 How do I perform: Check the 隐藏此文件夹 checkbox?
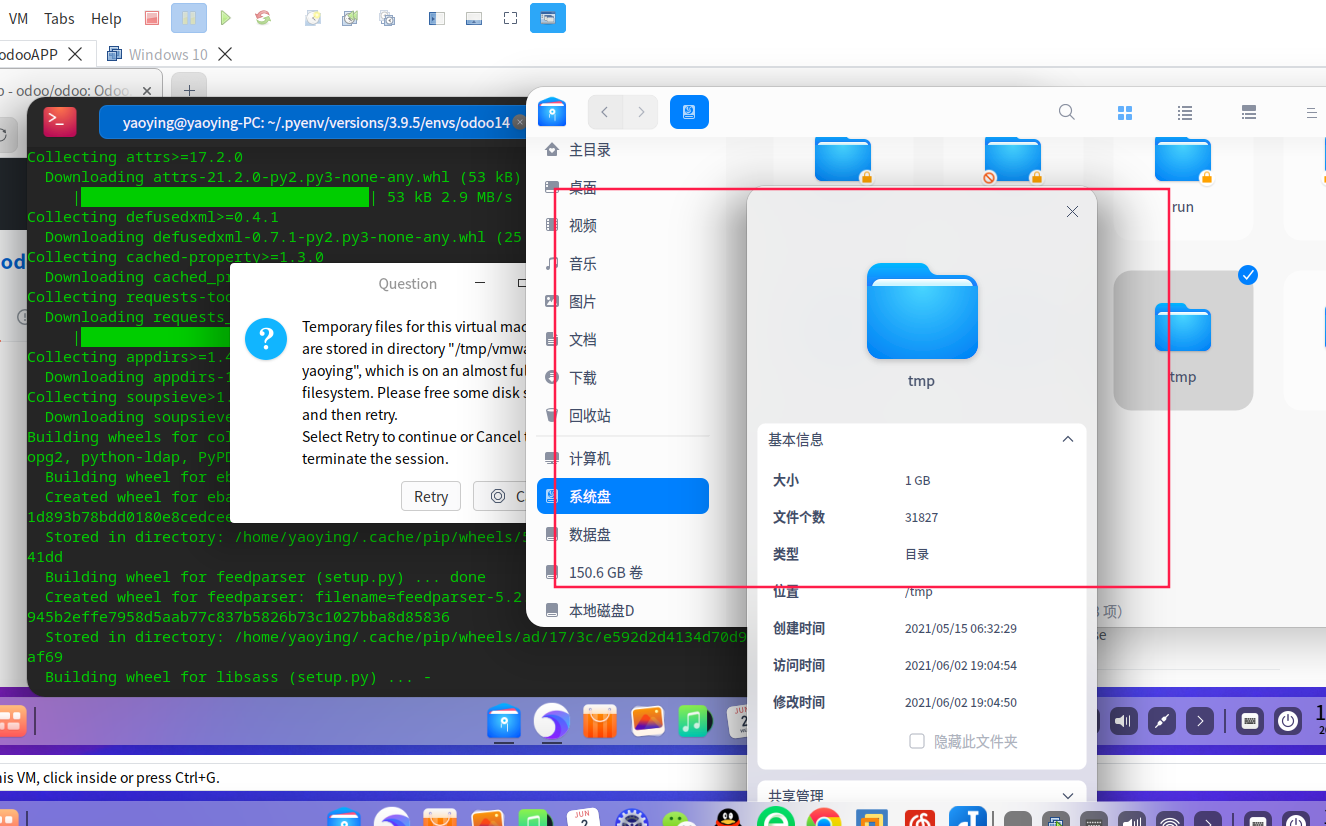(916, 741)
